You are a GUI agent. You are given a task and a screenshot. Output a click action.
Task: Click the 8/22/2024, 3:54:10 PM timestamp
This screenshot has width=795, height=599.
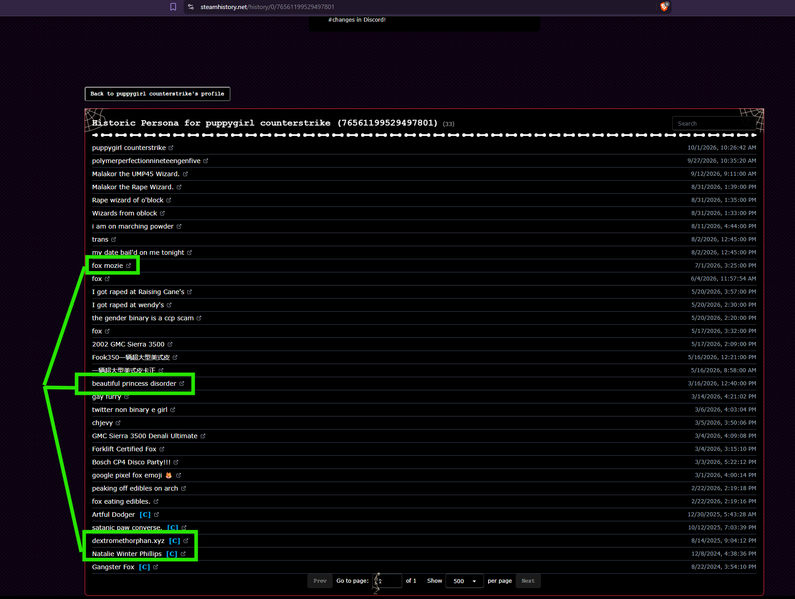coord(724,567)
